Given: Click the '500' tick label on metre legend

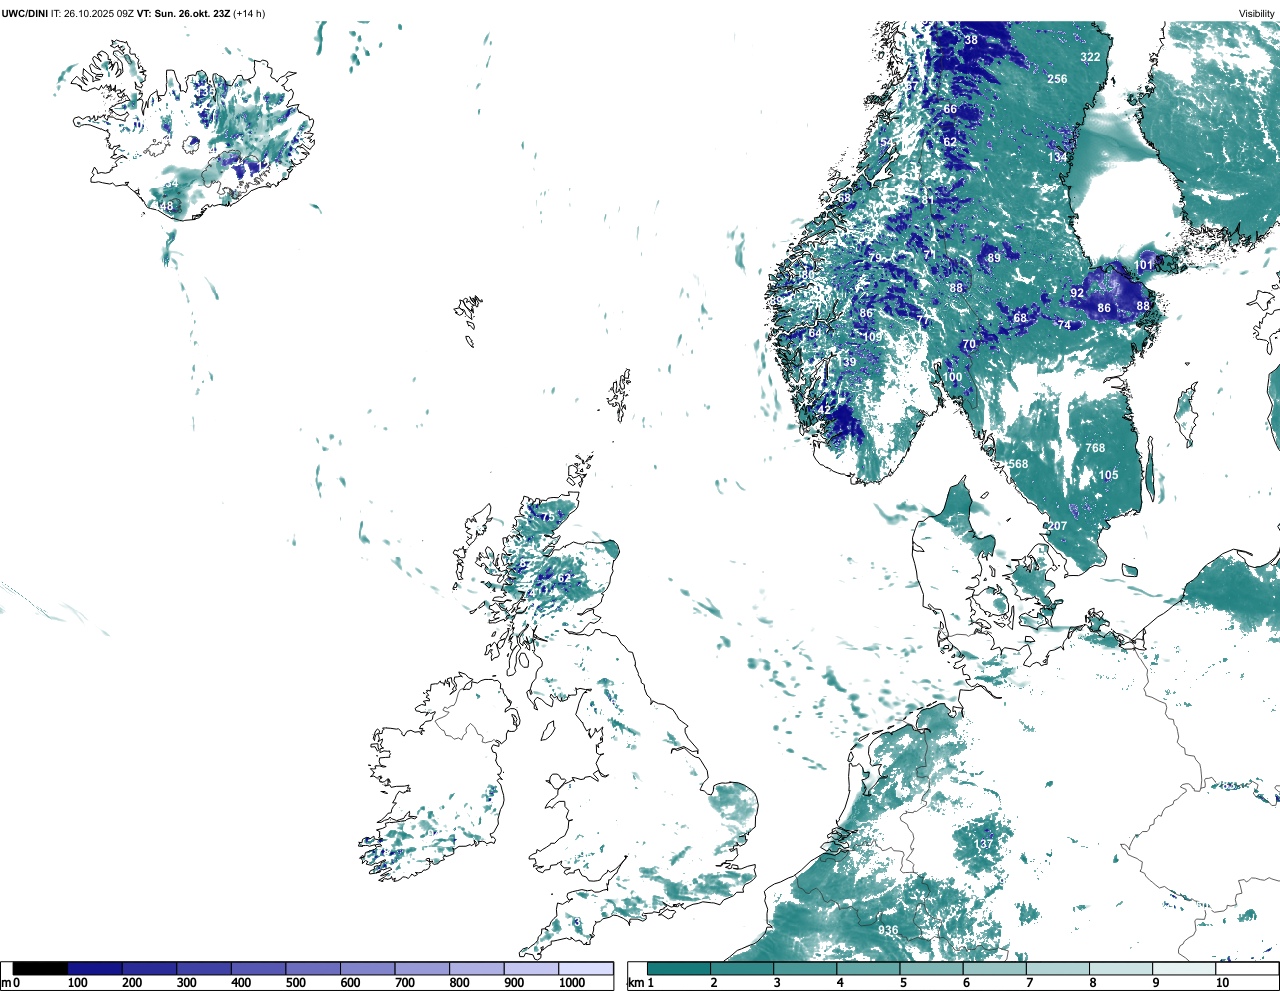Looking at the screenshot, I should pyautogui.click(x=296, y=983).
